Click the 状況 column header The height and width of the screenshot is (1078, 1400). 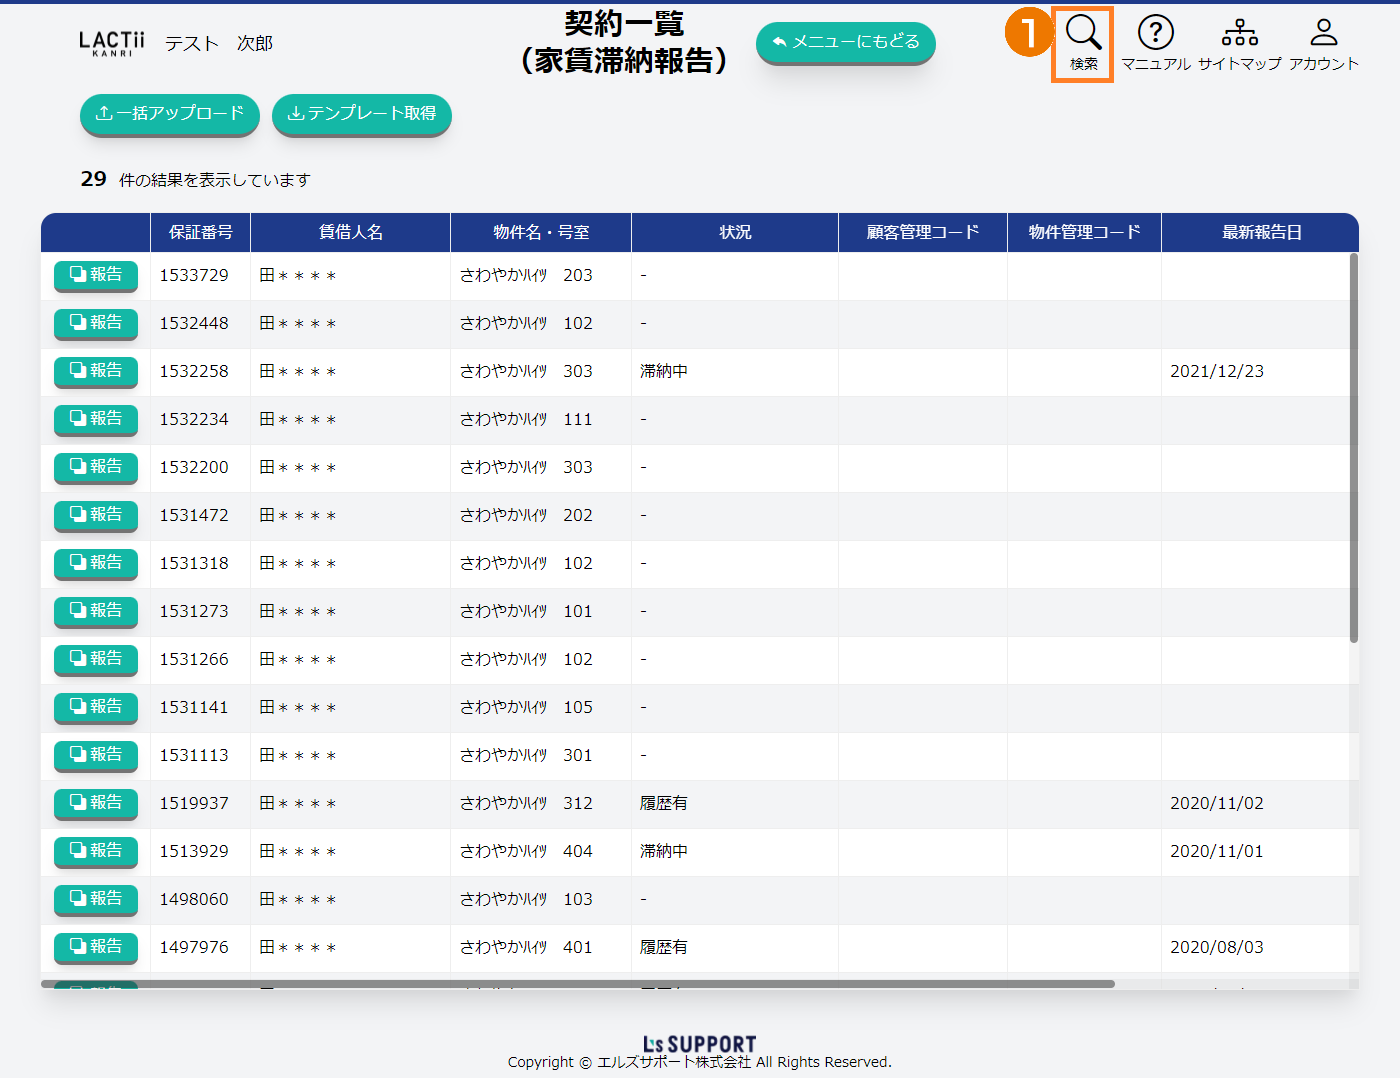tap(735, 232)
